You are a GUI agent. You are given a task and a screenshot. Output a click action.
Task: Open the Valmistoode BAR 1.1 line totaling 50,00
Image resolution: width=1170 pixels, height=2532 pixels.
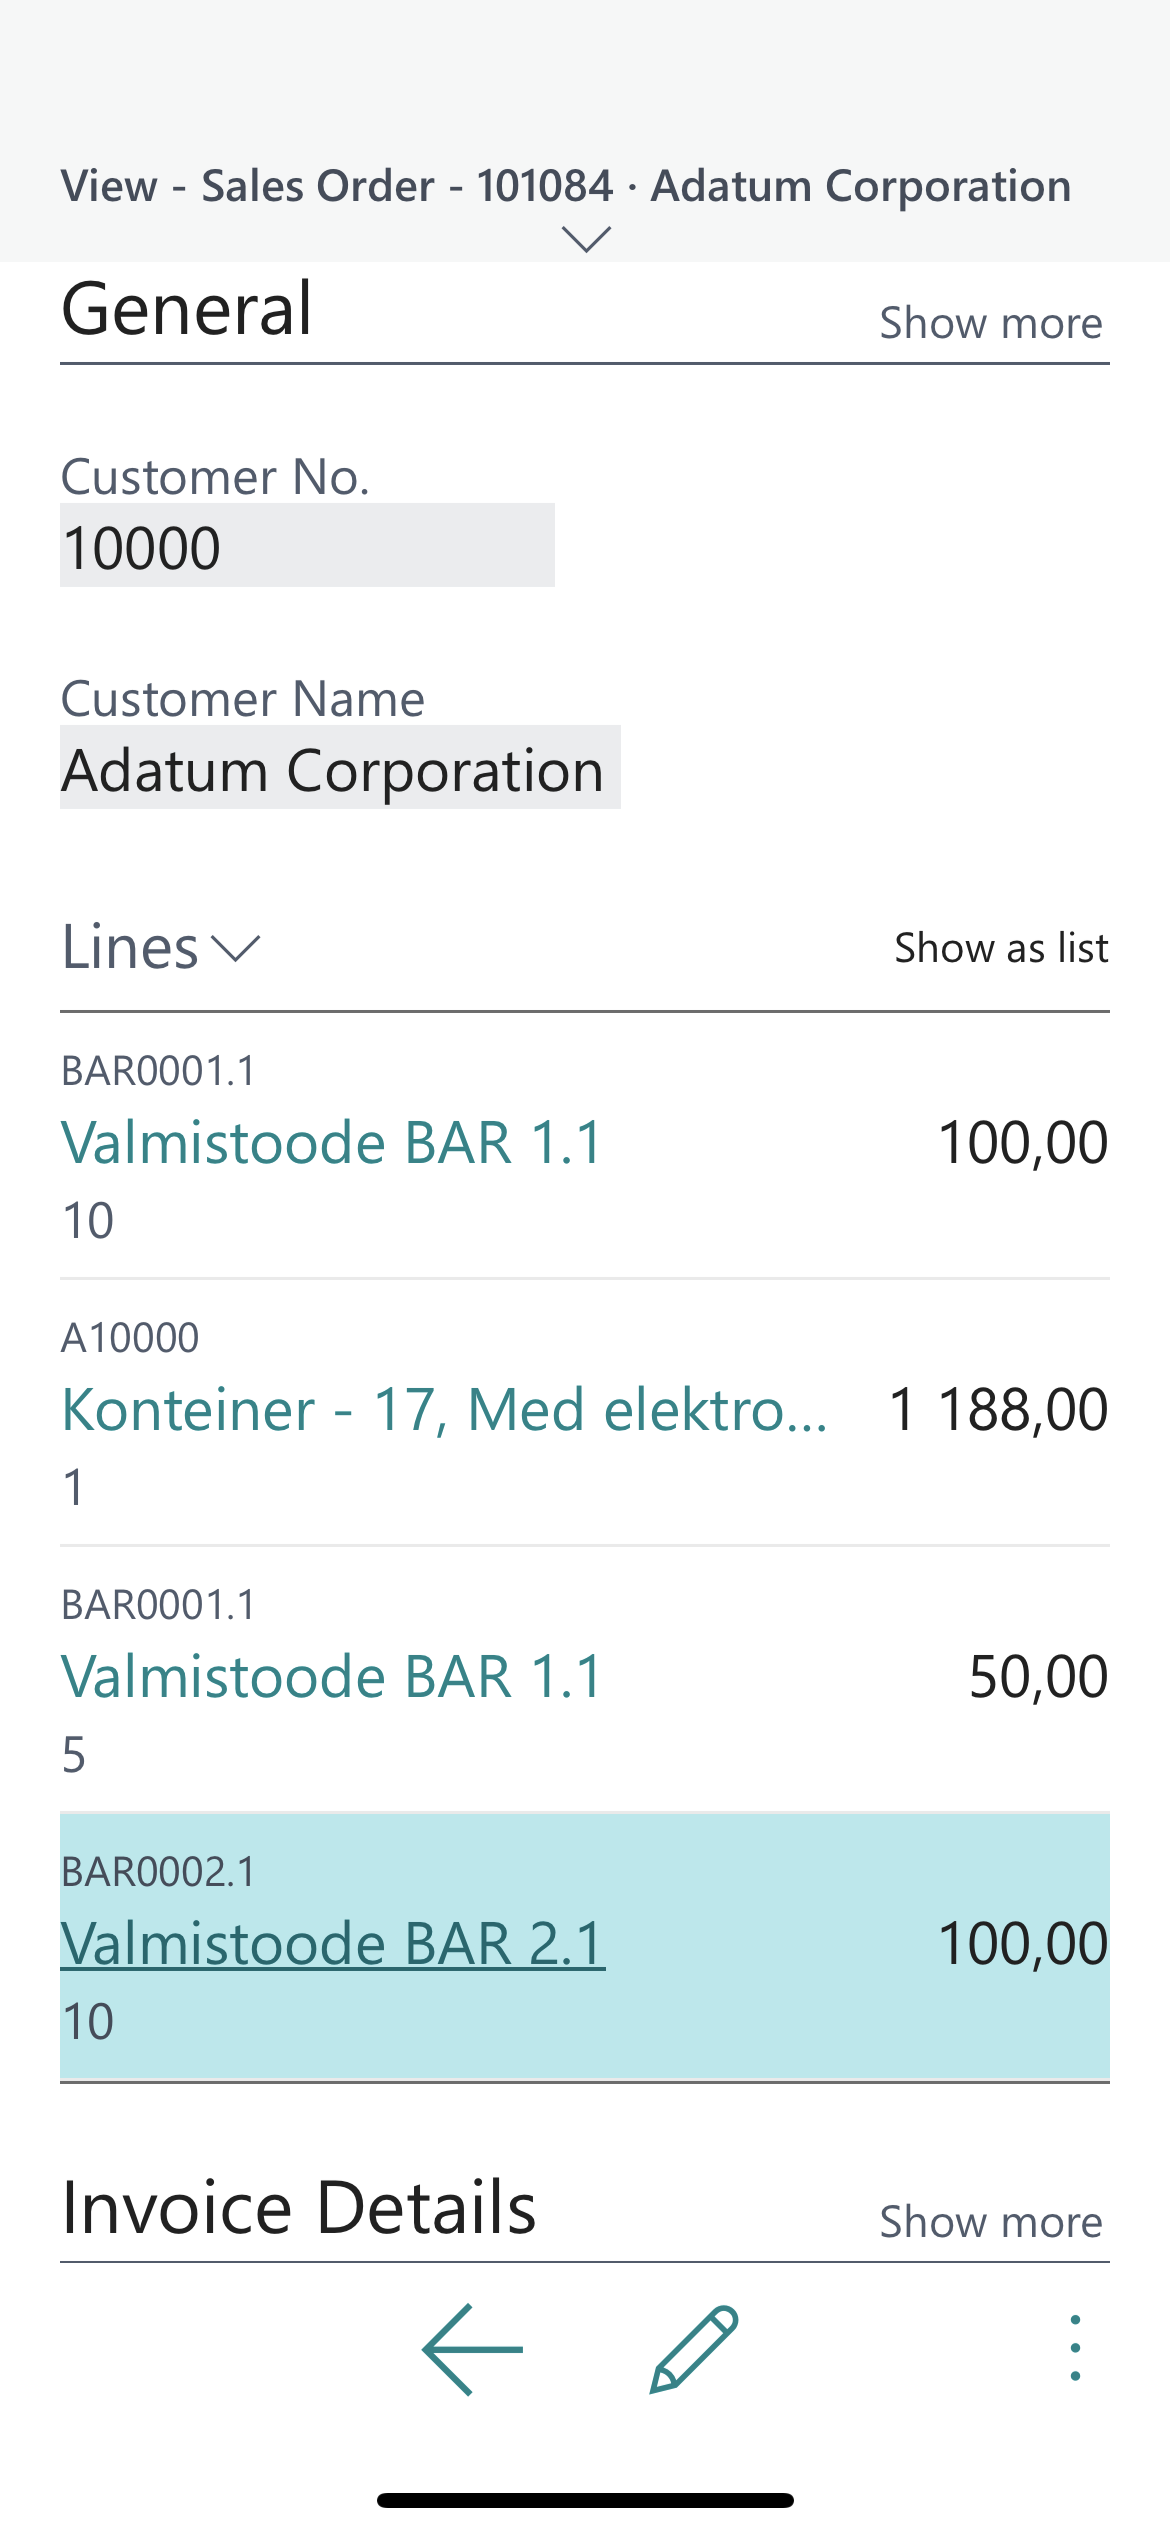333,1676
